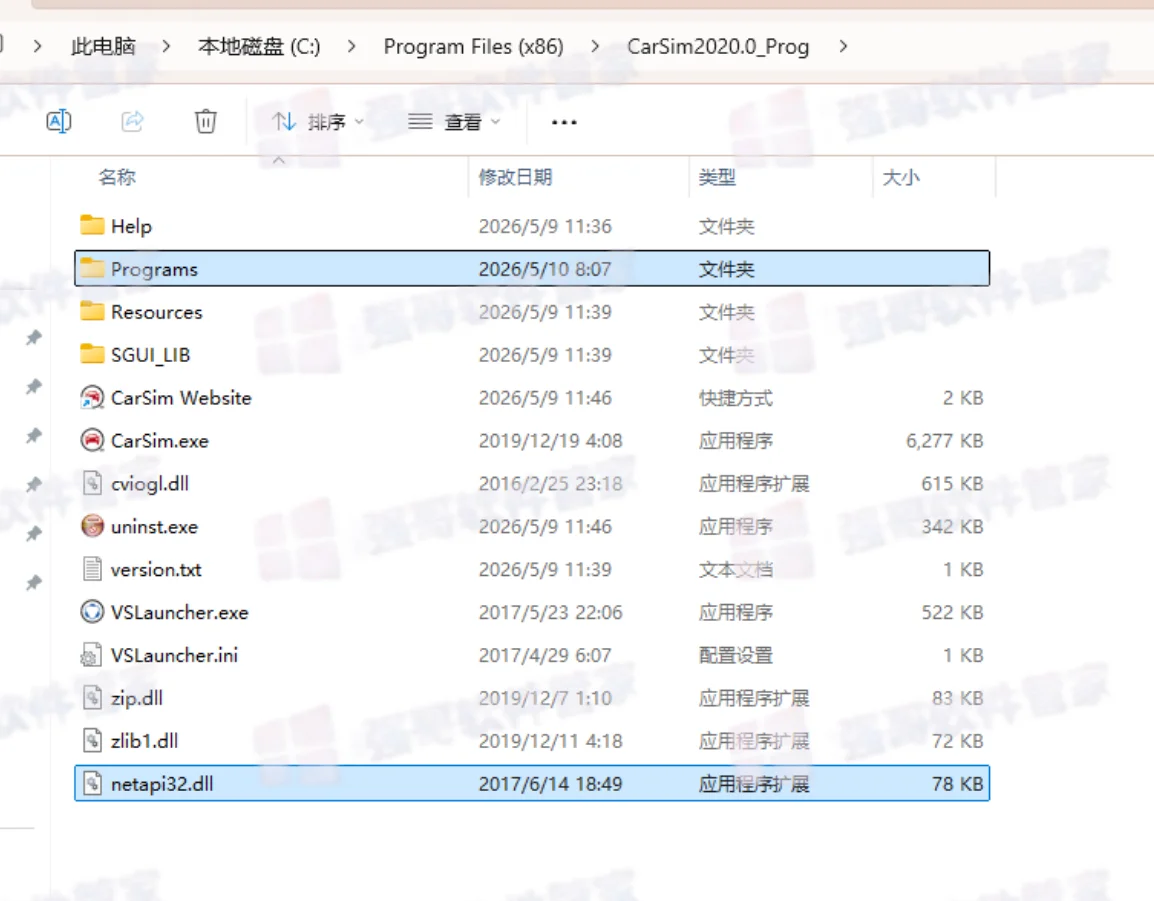
Task: Select the zlib1.dll file name
Action: pyautogui.click(x=144, y=741)
